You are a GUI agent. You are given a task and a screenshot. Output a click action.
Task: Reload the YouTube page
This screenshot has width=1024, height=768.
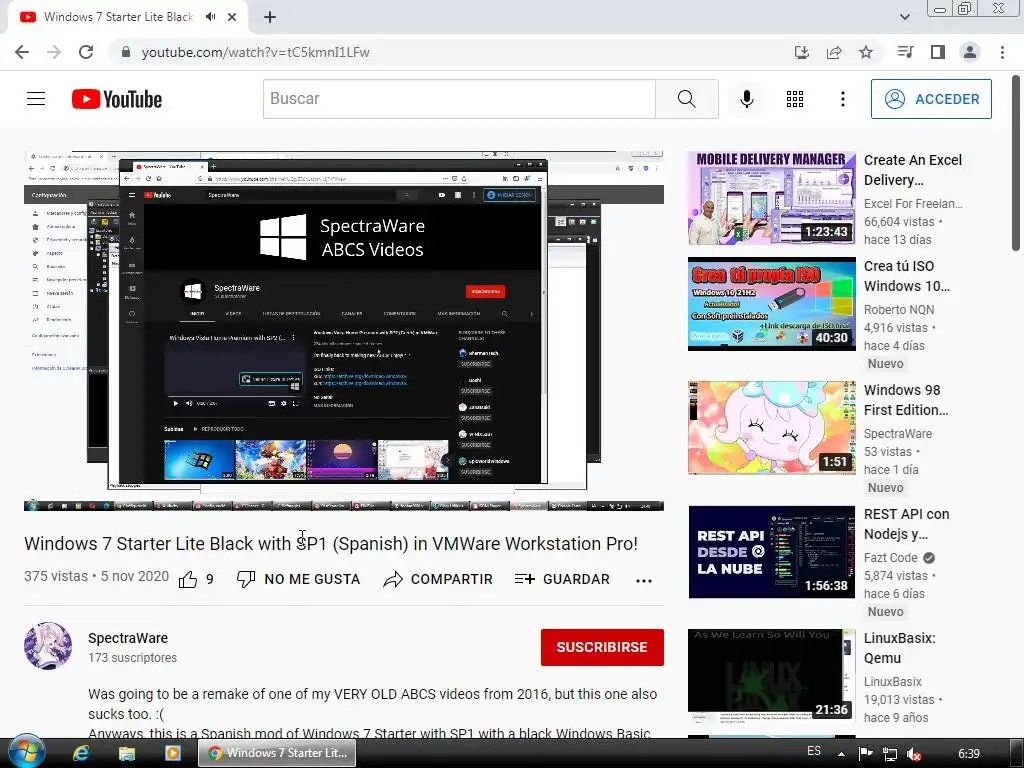(86, 52)
